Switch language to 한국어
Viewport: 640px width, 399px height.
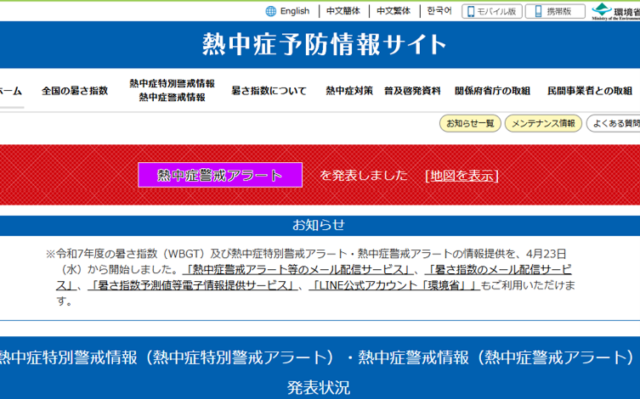(x=439, y=11)
